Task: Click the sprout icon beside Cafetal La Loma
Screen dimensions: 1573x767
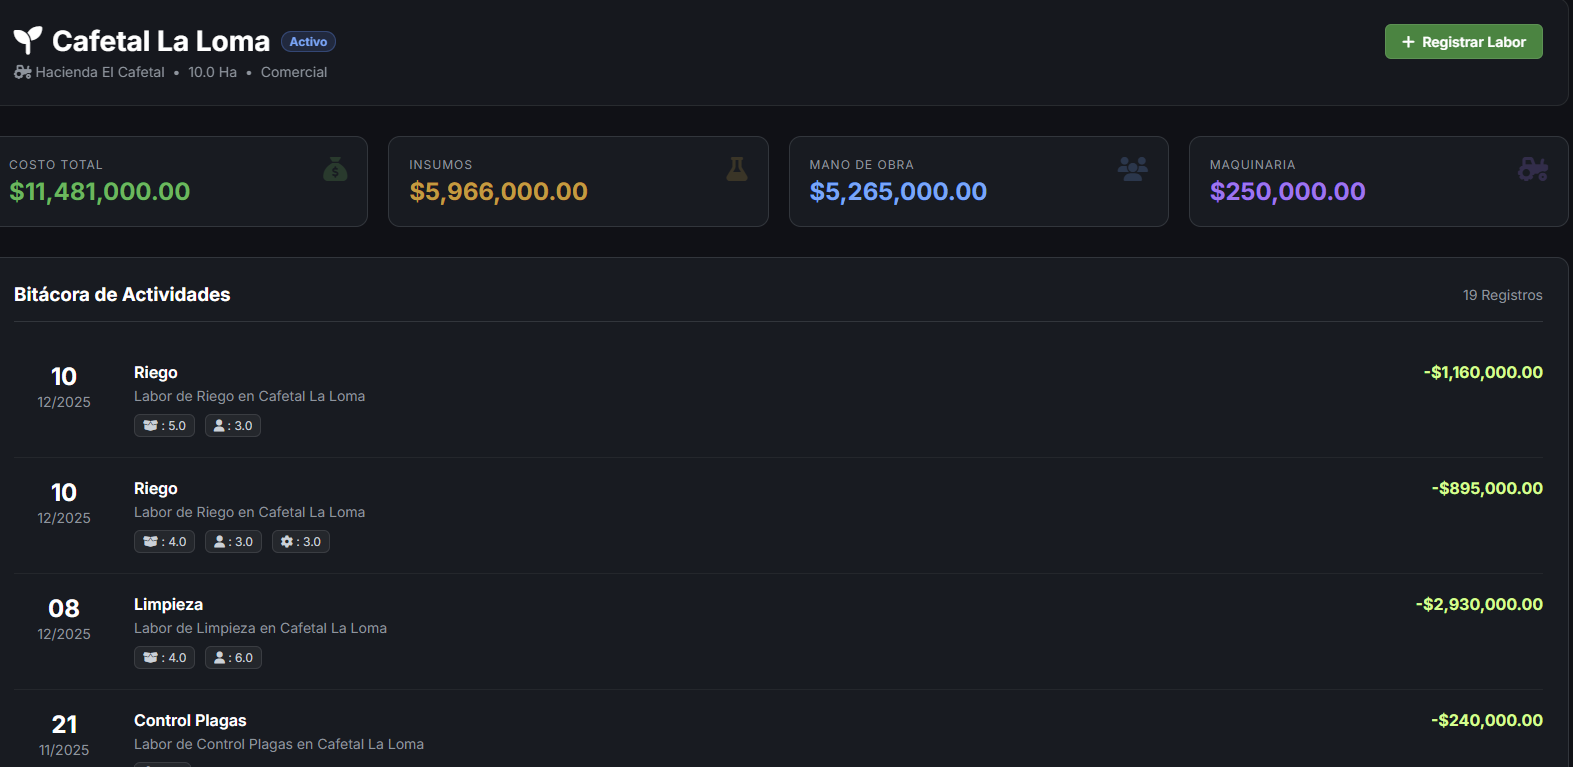Action: tap(28, 40)
